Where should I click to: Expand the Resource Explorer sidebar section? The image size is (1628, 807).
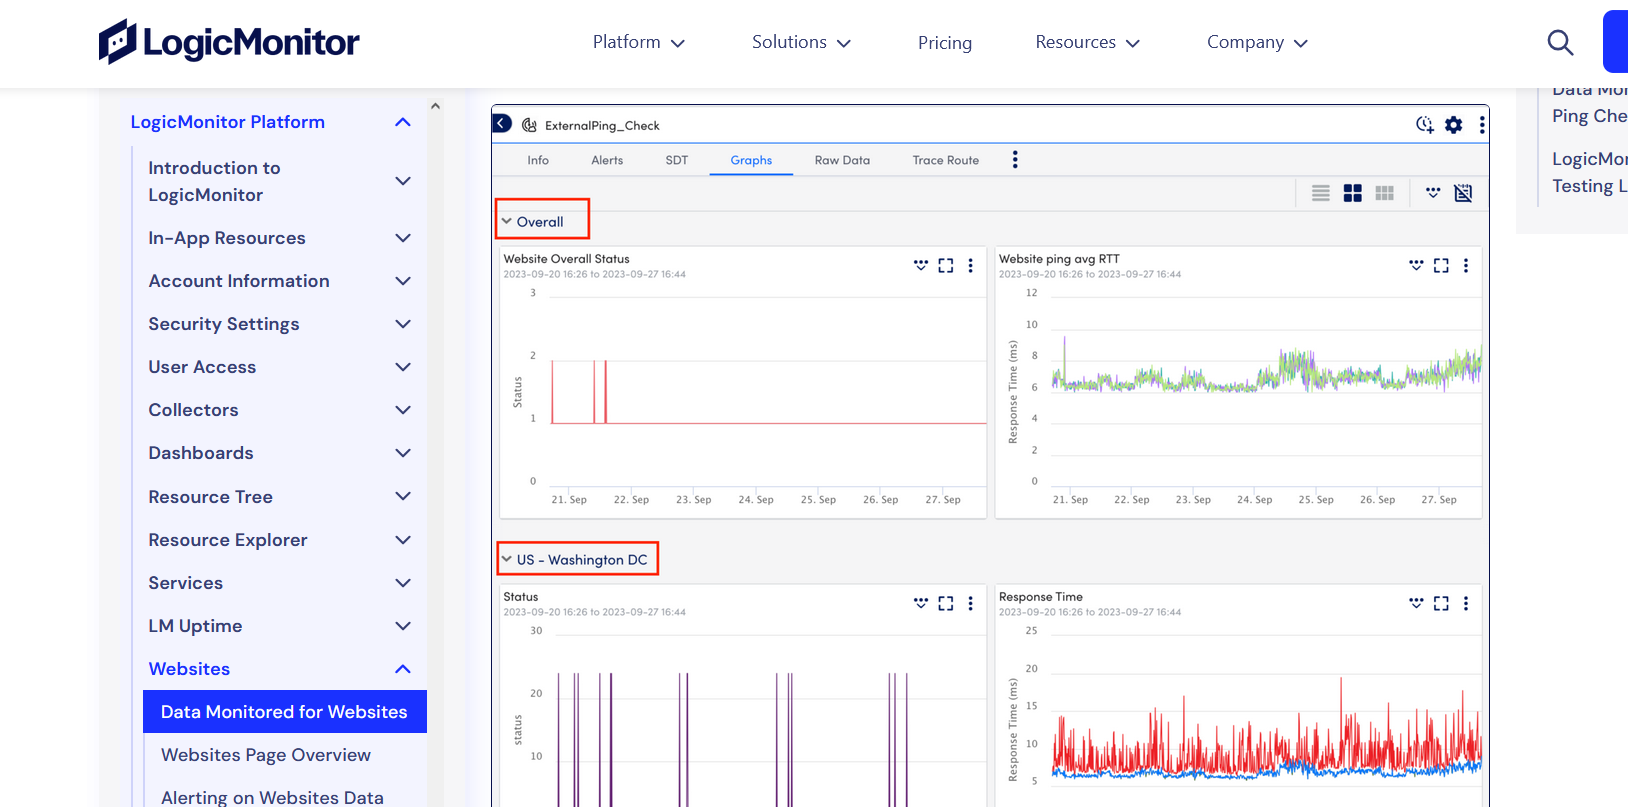[403, 540]
